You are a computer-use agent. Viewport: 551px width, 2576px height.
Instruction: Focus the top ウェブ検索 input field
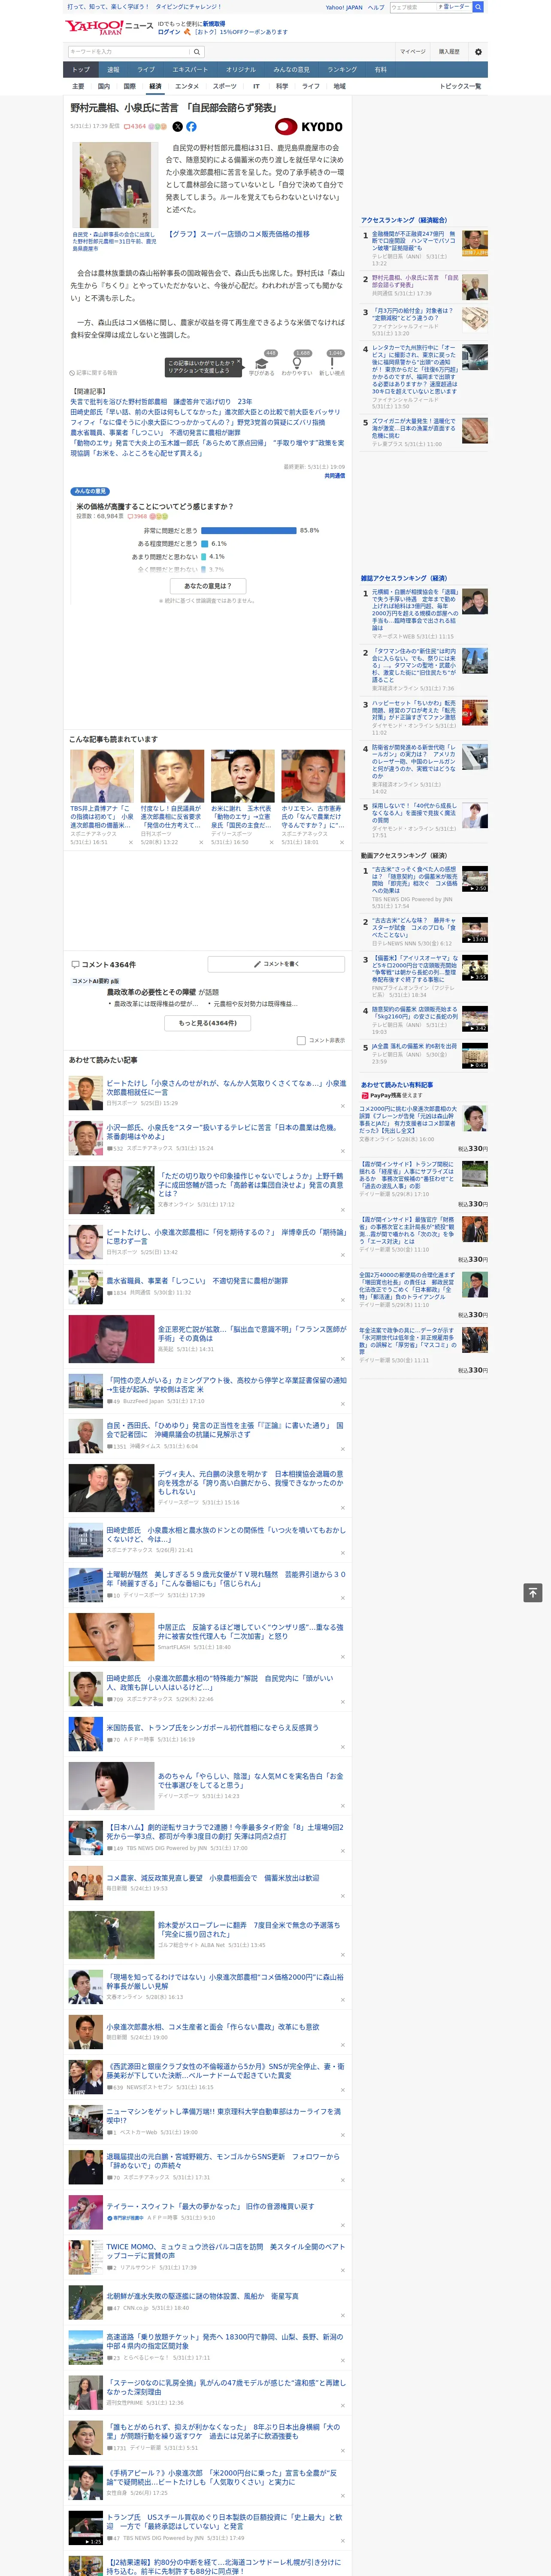(x=413, y=7)
